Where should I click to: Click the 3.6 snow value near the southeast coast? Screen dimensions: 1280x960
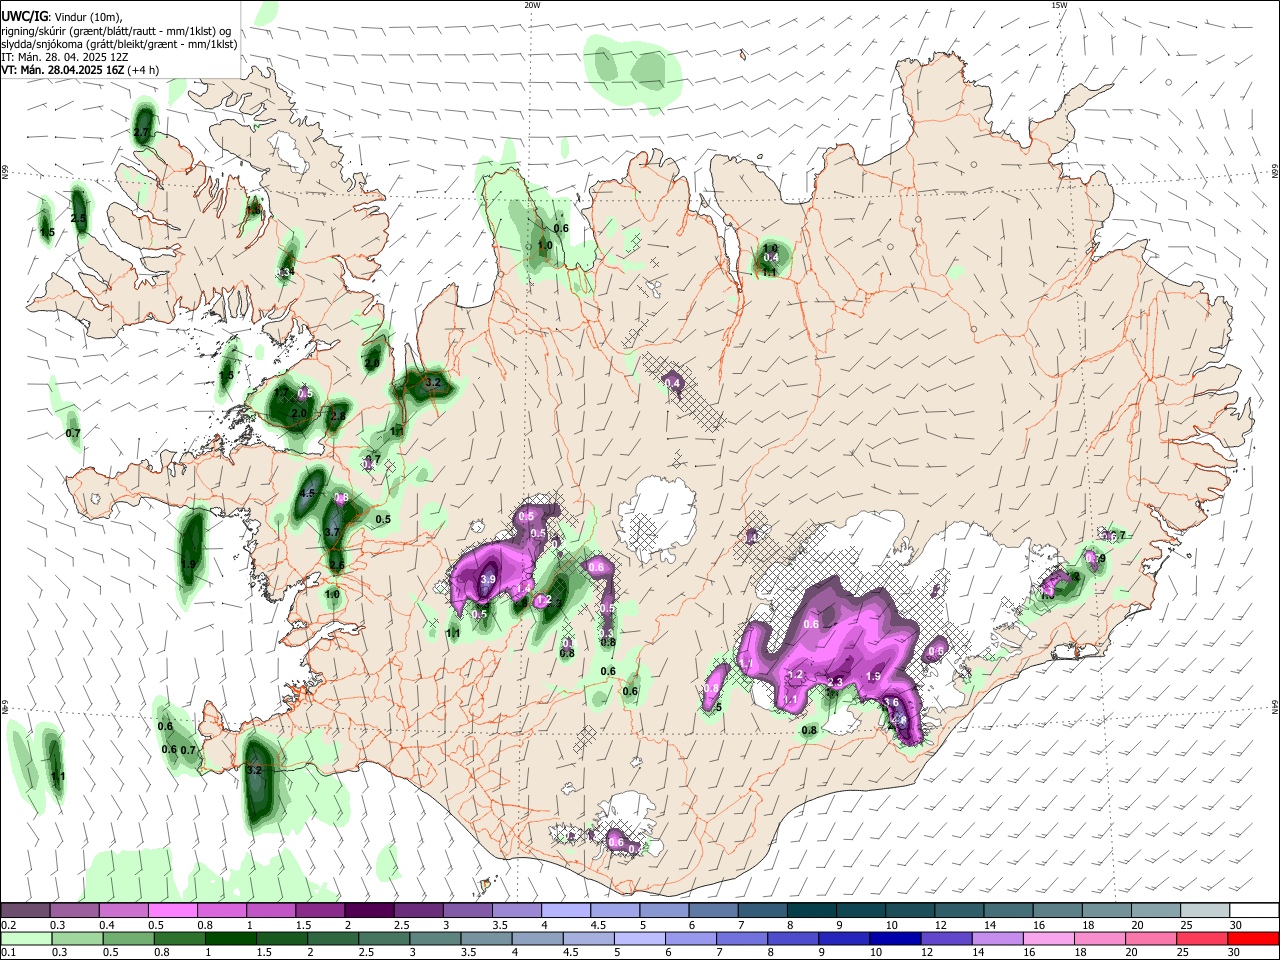click(x=892, y=703)
